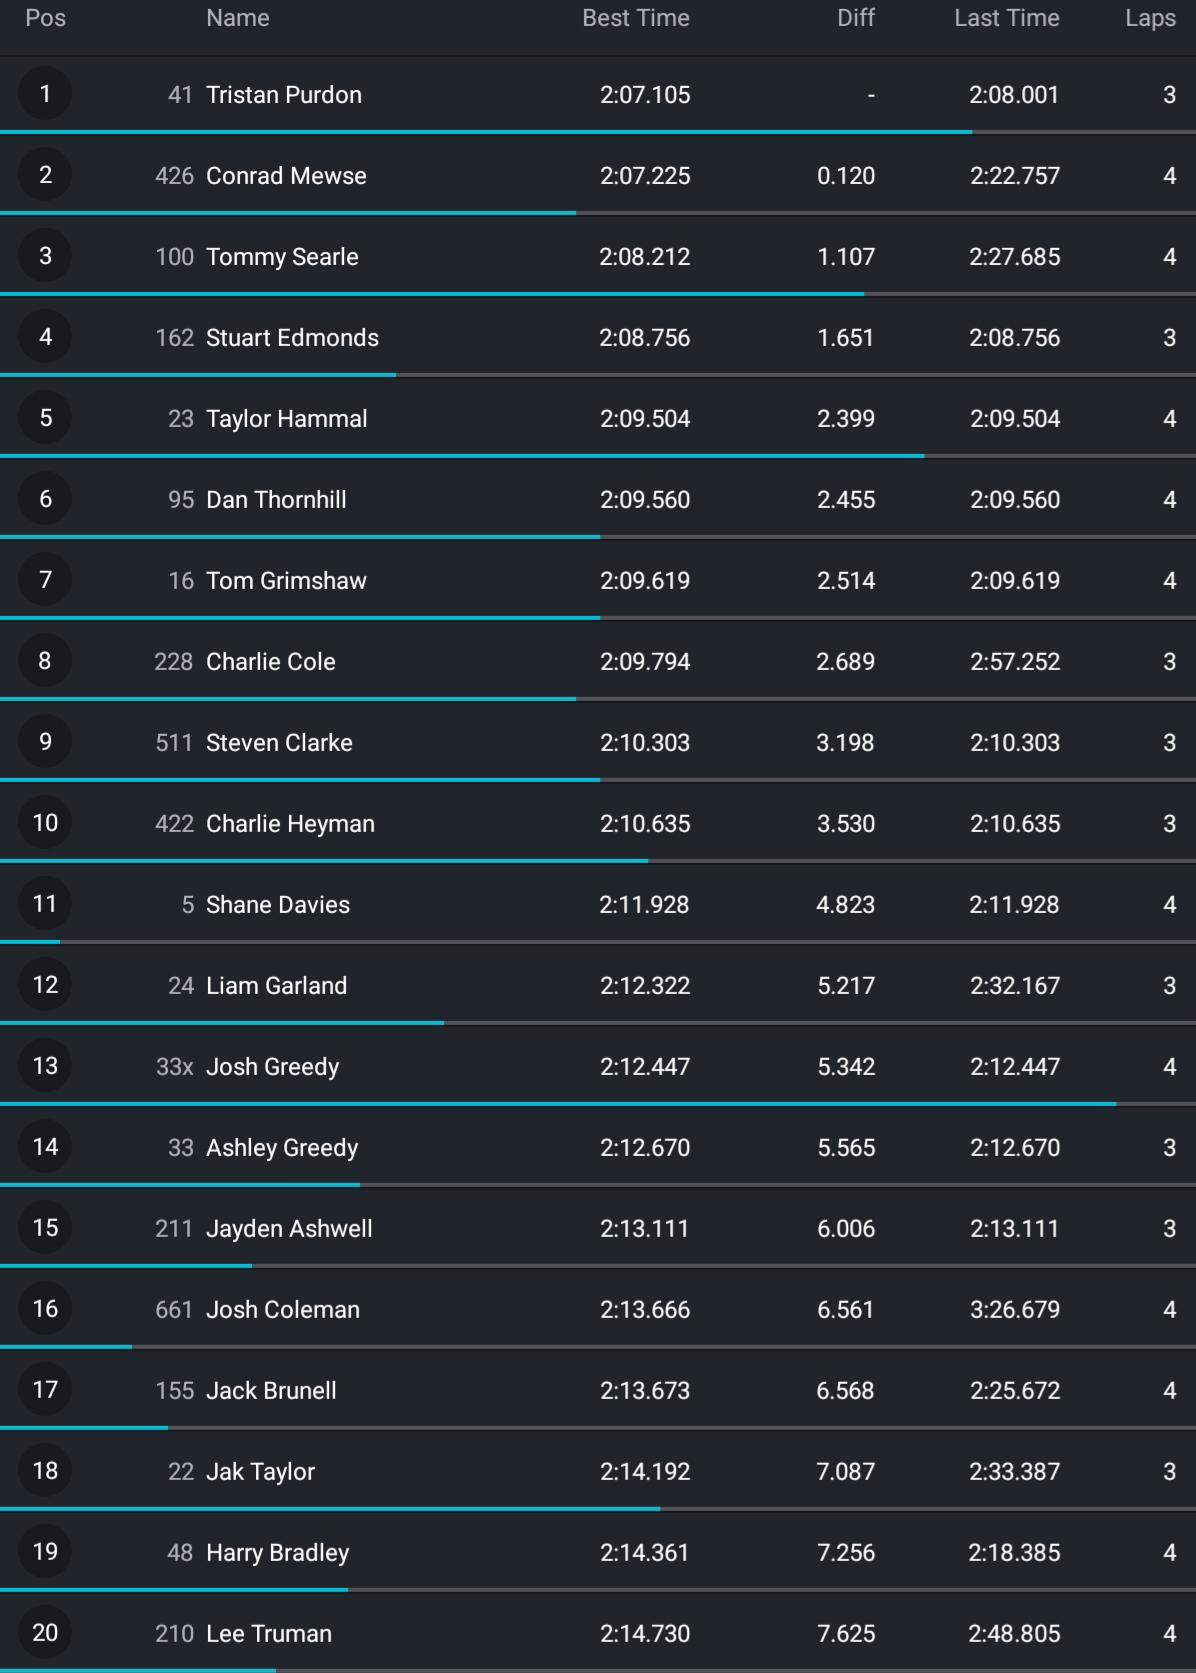Select Josh Coleman's last time 3:26.679
Screen dimensions: 1196x1673
point(1014,1310)
